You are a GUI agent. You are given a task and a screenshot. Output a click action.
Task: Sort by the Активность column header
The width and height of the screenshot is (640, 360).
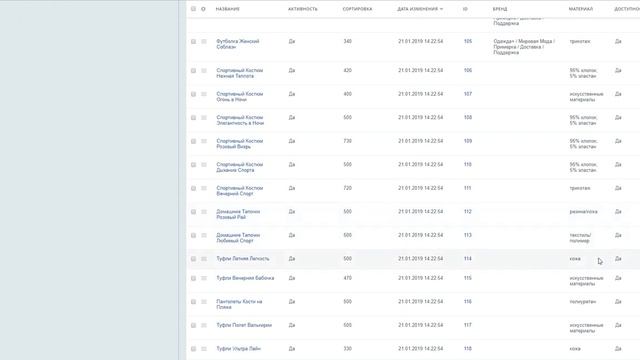[x=303, y=9]
